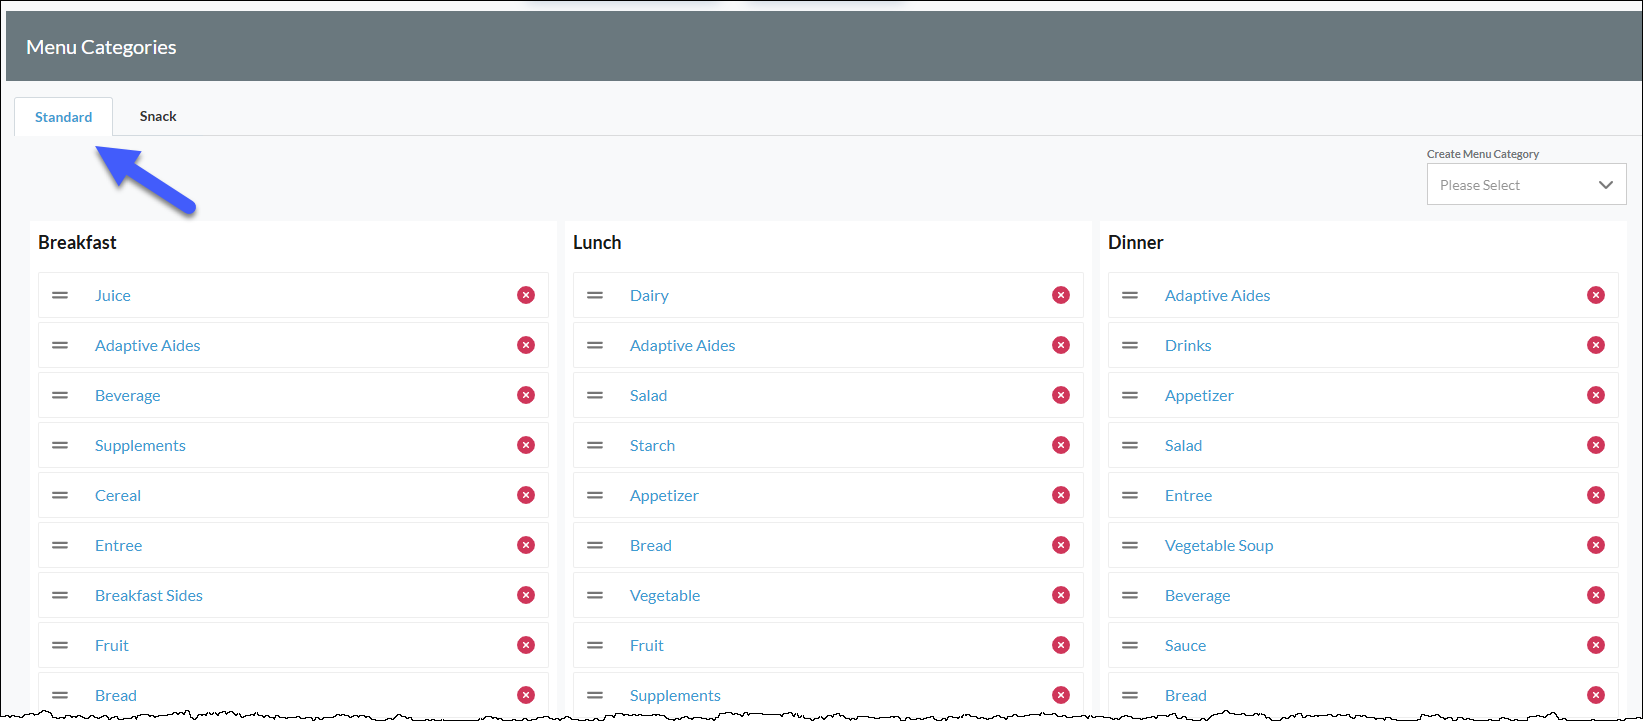The height and width of the screenshot is (721, 1643).
Task: Delete Lunch Appetizer red X icon
Action: pos(1061,495)
